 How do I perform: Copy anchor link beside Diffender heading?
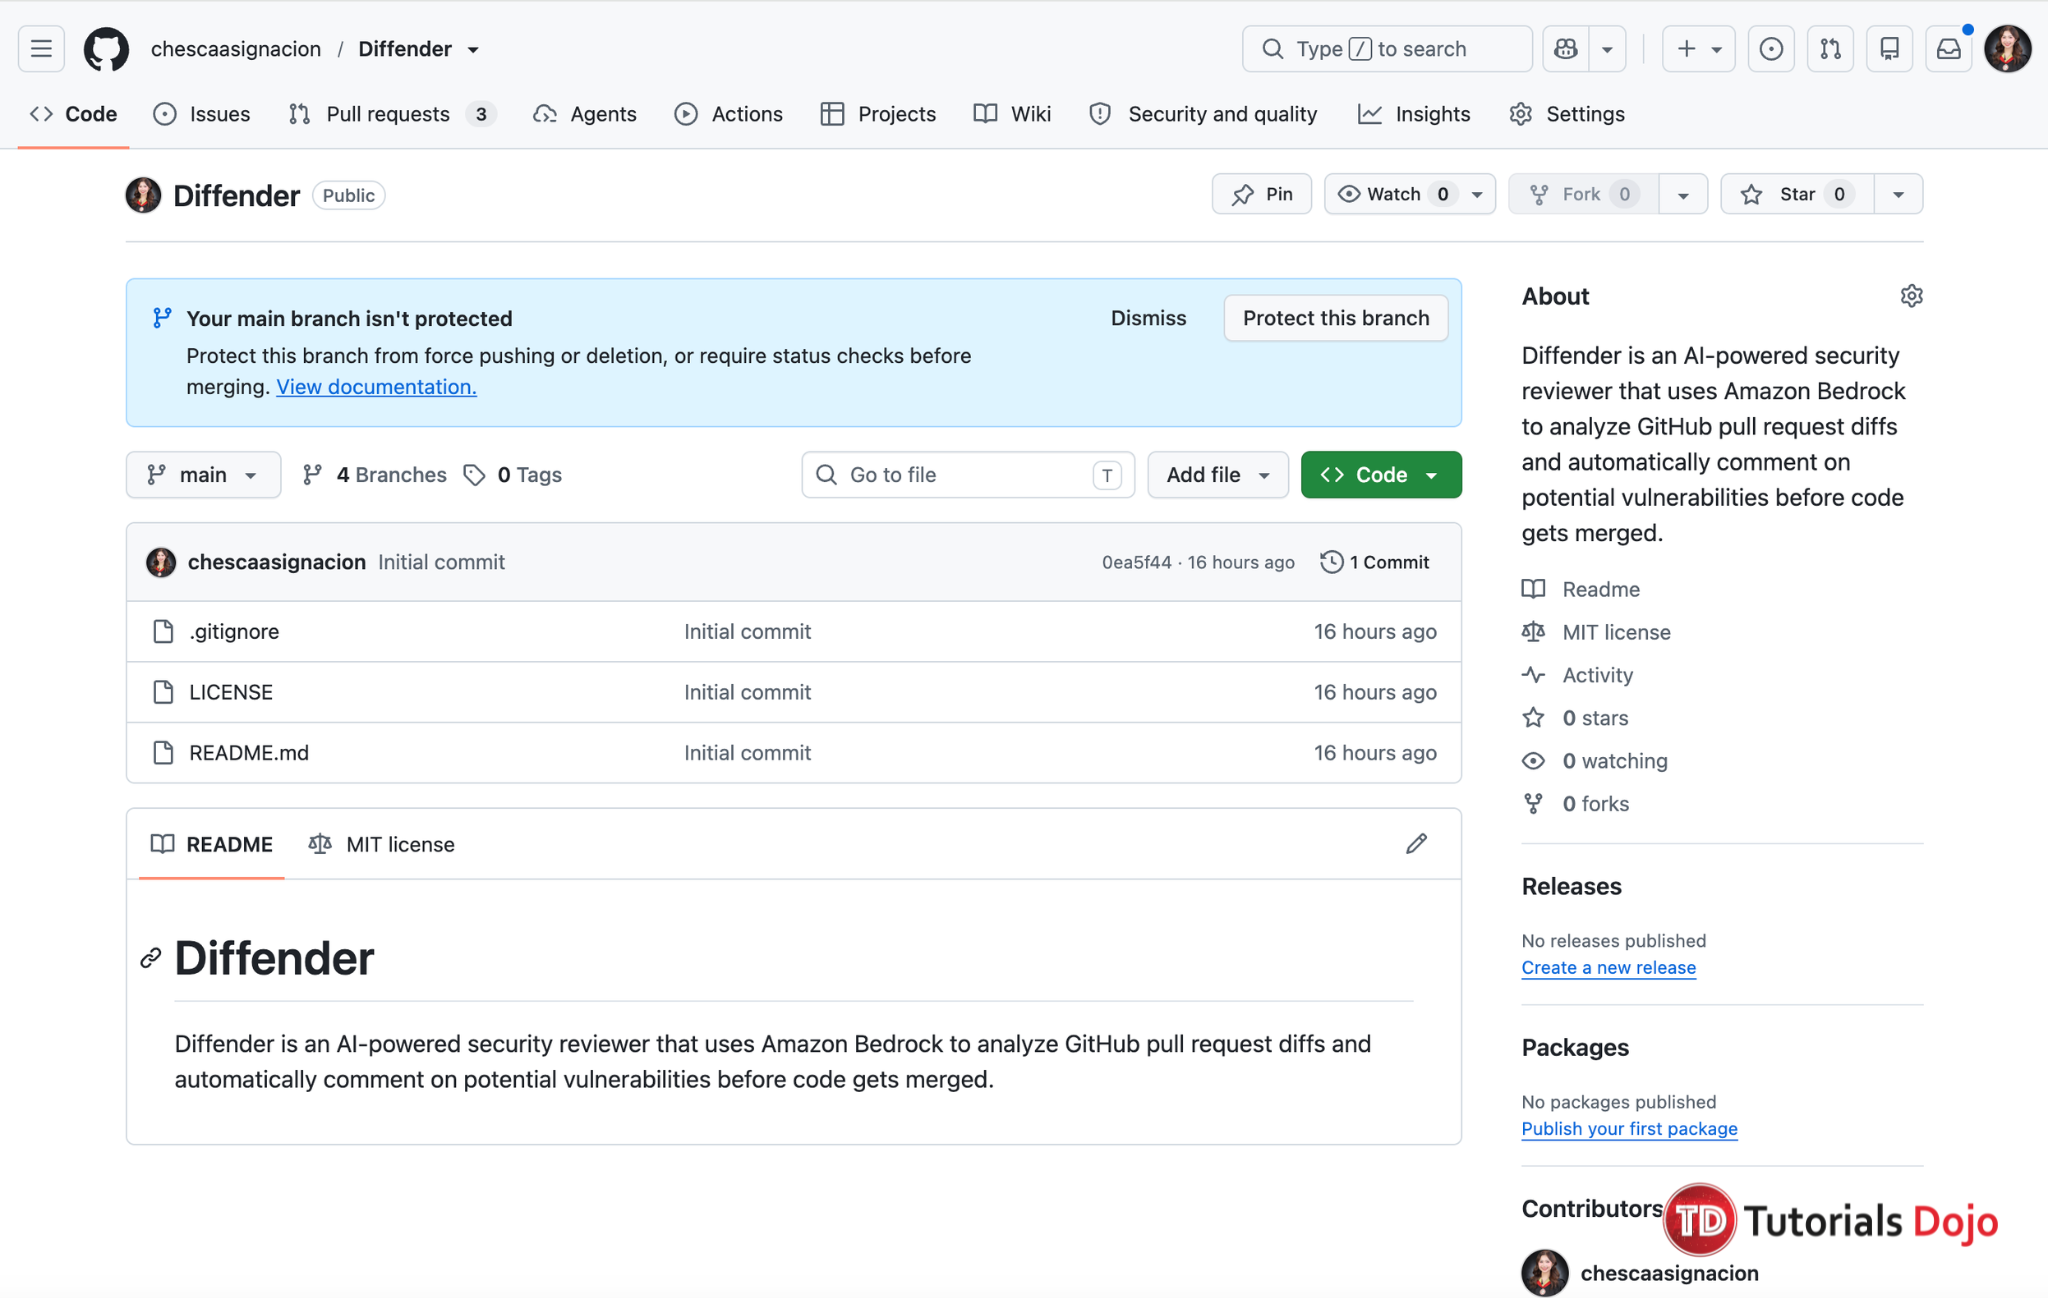click(151, 958)
